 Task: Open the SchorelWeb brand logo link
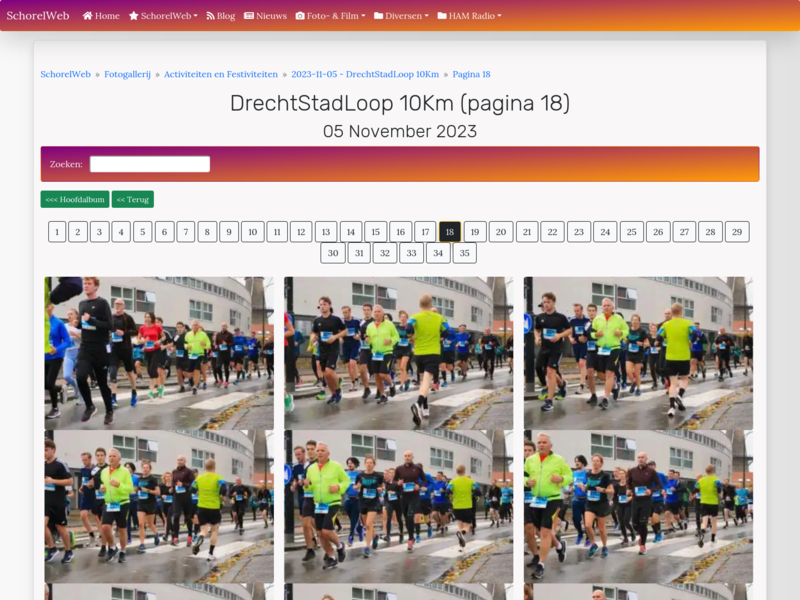click(x=38, y=16)
